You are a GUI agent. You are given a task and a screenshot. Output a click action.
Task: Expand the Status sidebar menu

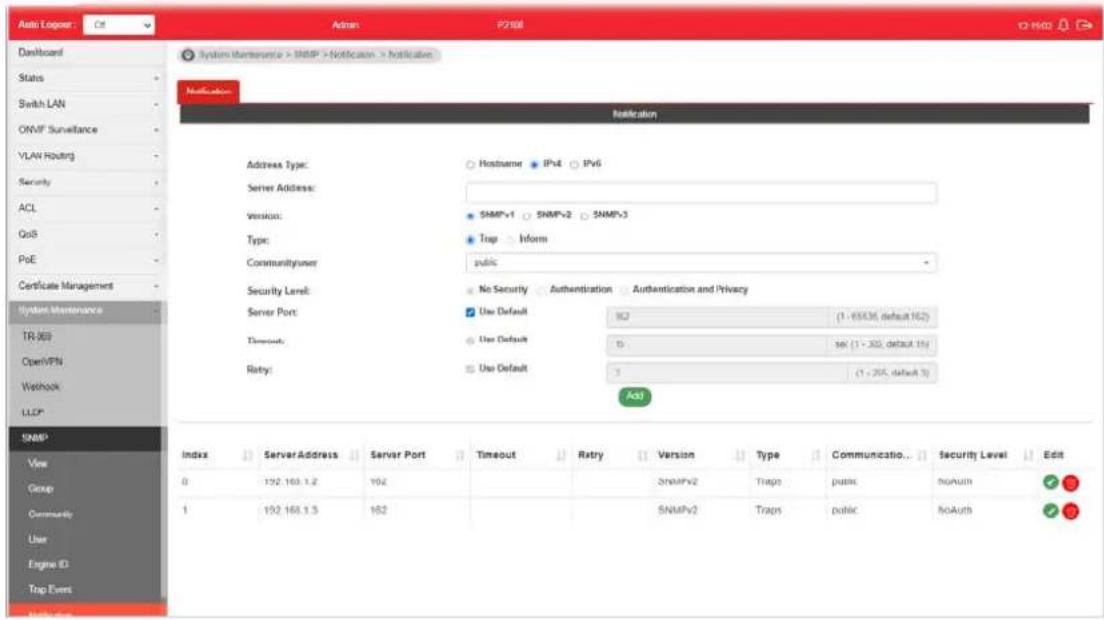click(x=87, y=78)
